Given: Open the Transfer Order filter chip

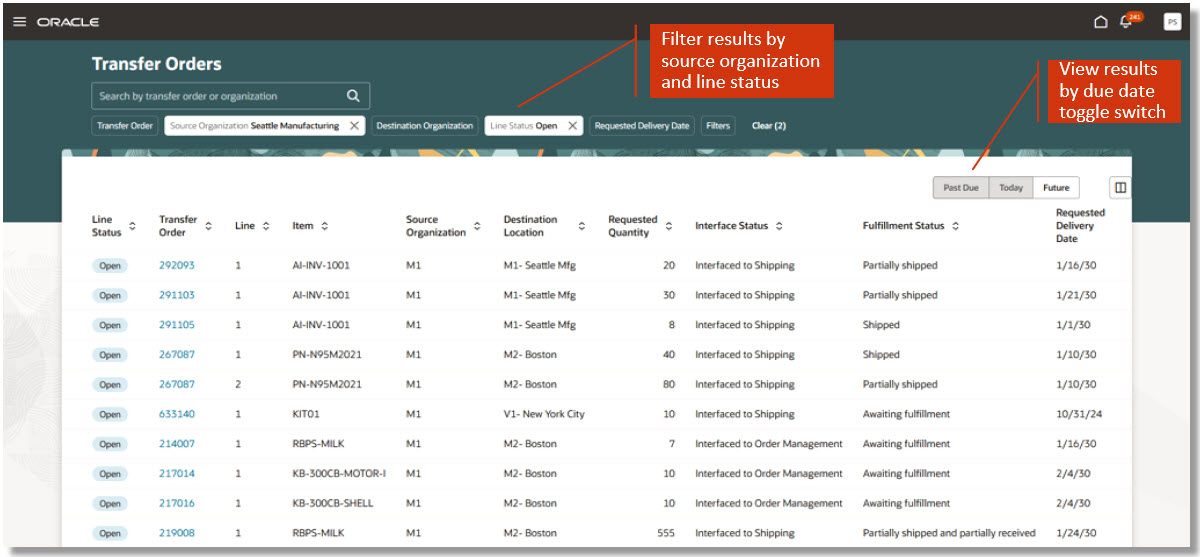Looking at the screenshot, I should click(125, 126).
